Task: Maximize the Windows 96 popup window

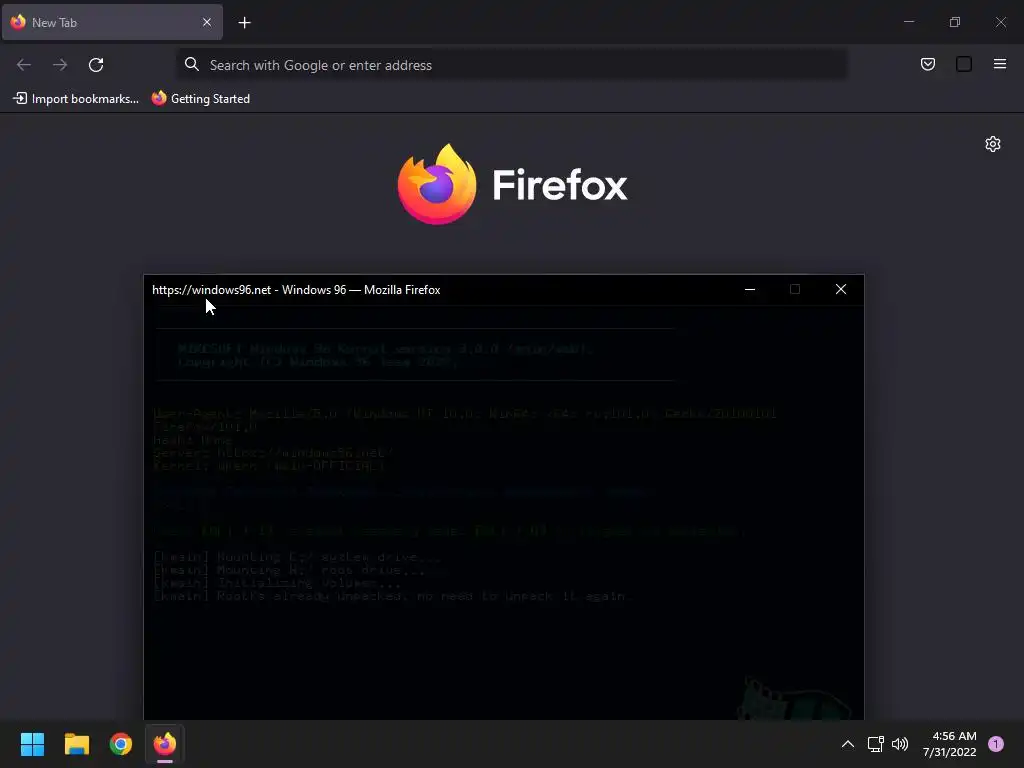Action: [795, 289]
